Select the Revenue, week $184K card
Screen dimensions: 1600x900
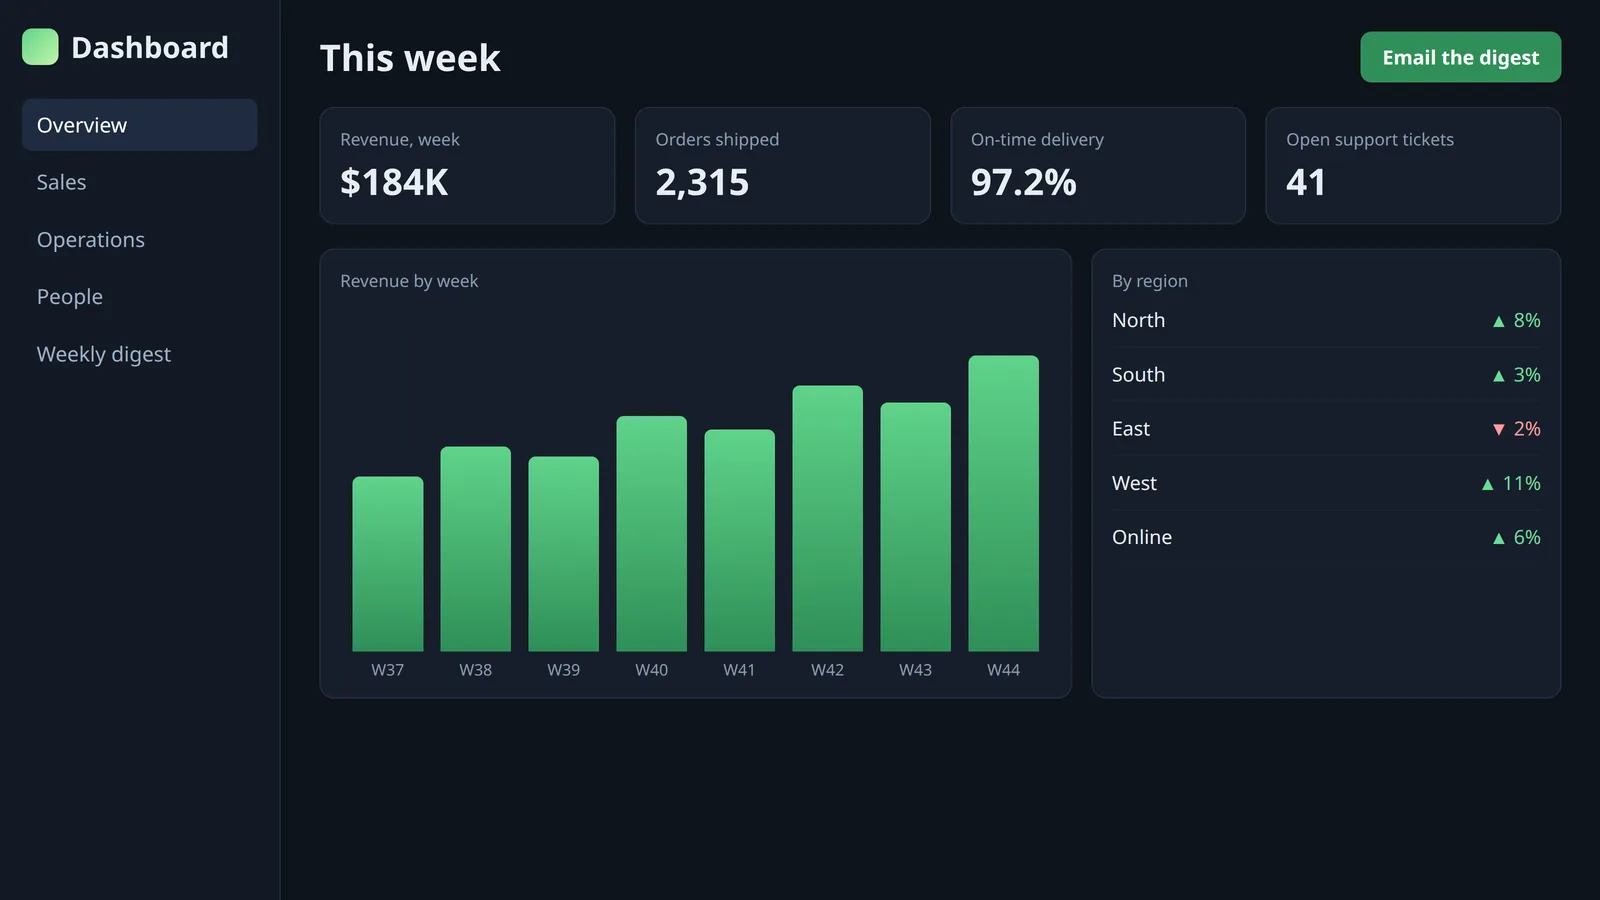[467, 166]
